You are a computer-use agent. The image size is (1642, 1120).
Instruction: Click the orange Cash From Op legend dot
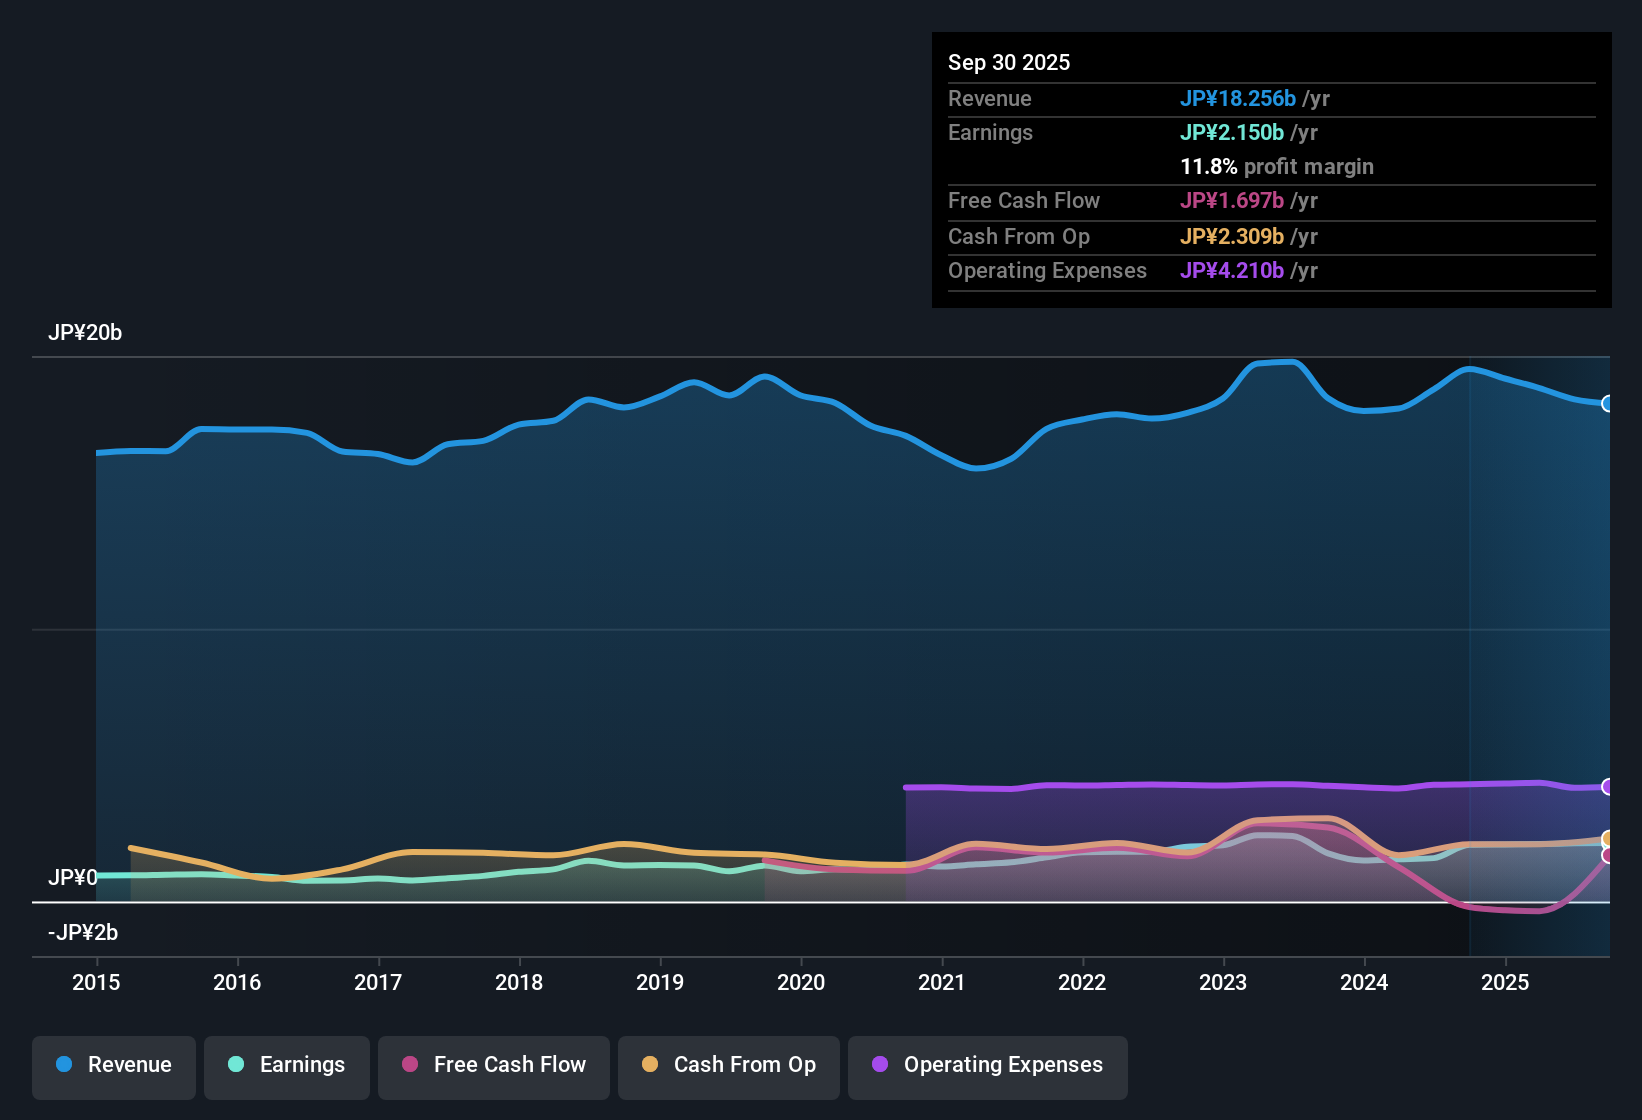(649, 1065)
